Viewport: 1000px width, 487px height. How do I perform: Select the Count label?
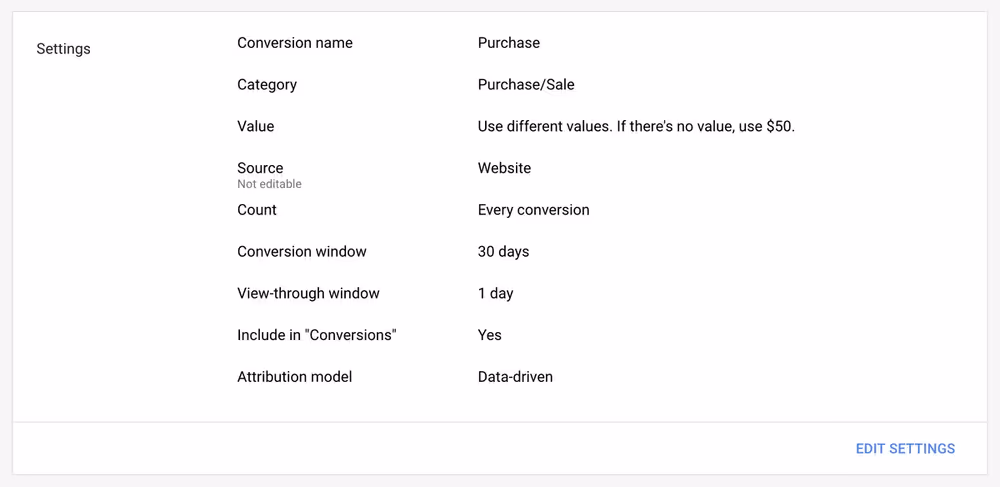click(x=257, y=210)
